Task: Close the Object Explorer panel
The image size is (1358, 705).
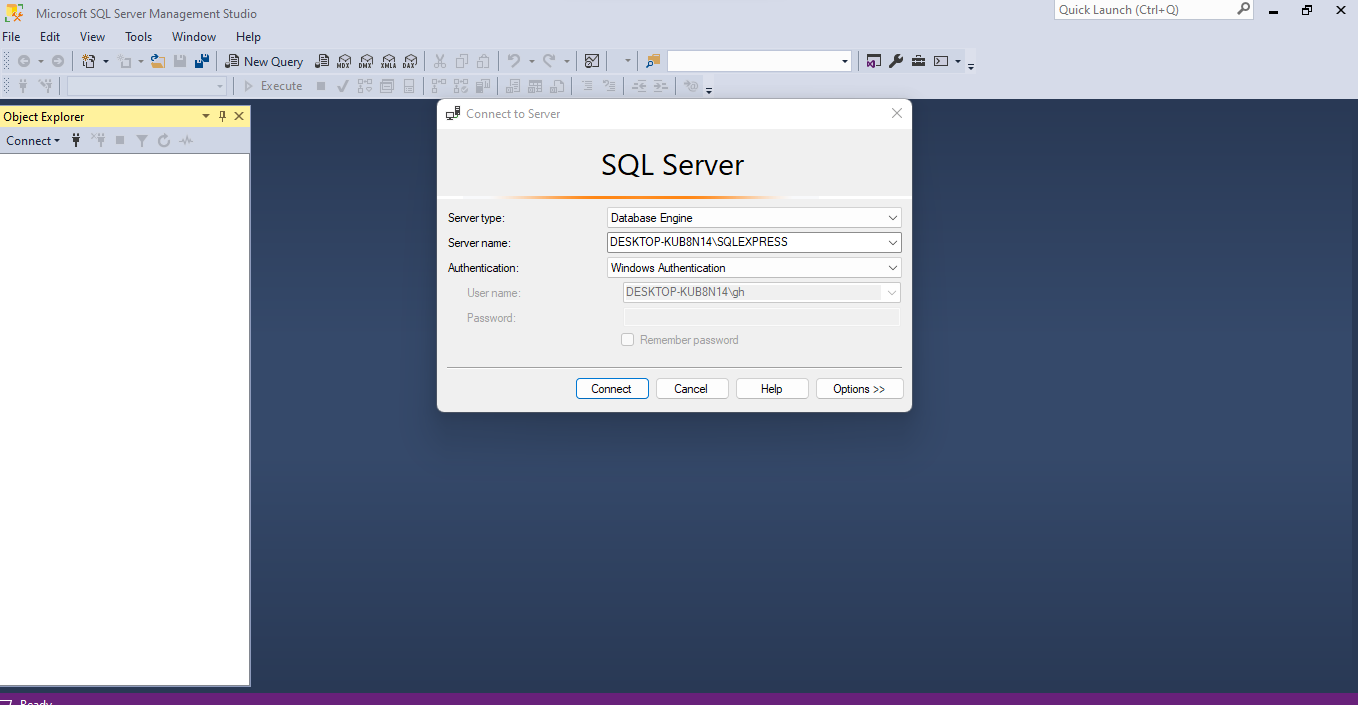Action: pos(239,116)
